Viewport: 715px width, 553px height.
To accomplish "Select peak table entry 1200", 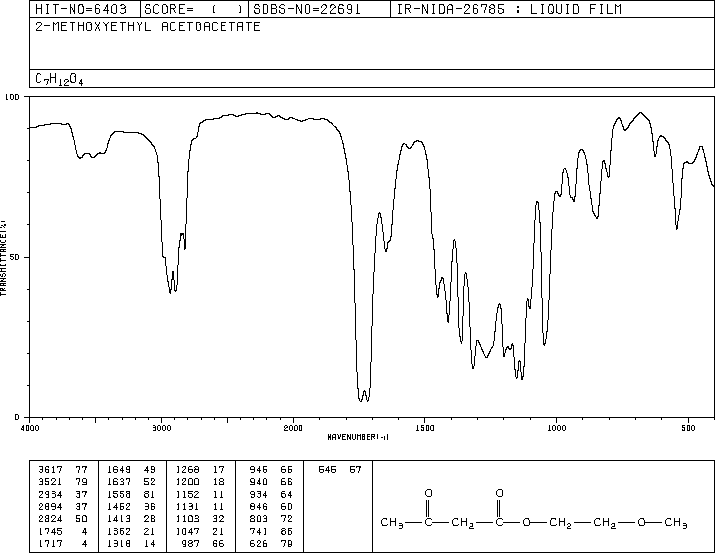I will 187,482.
